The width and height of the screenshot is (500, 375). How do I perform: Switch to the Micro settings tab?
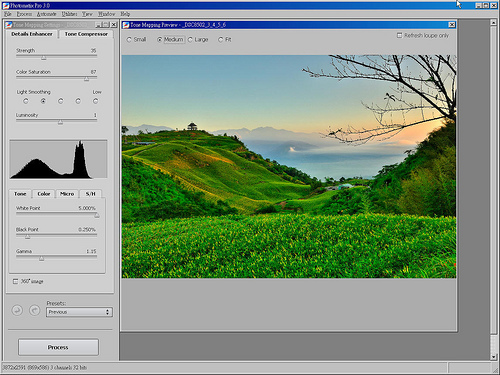pos(67,194)
